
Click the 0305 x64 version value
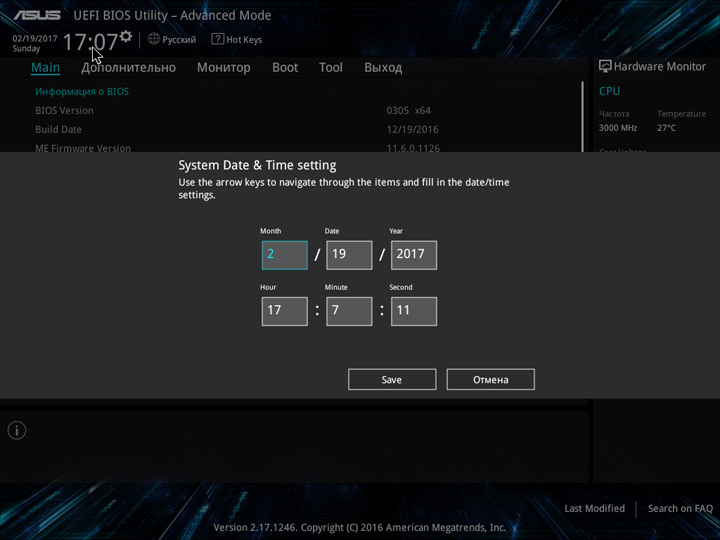(409, 111)
